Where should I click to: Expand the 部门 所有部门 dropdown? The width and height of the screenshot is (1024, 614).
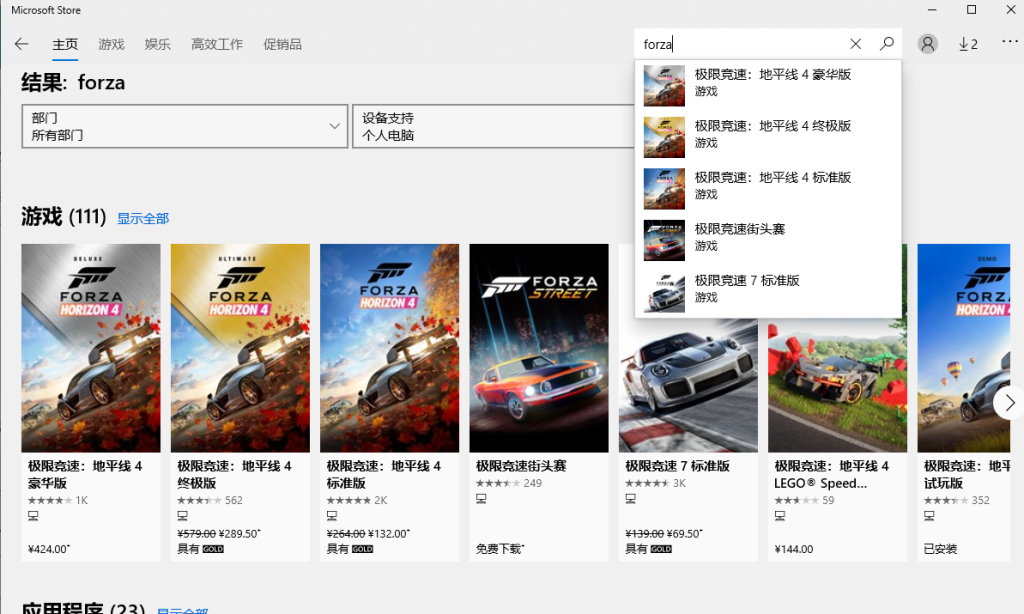(185, 126)
